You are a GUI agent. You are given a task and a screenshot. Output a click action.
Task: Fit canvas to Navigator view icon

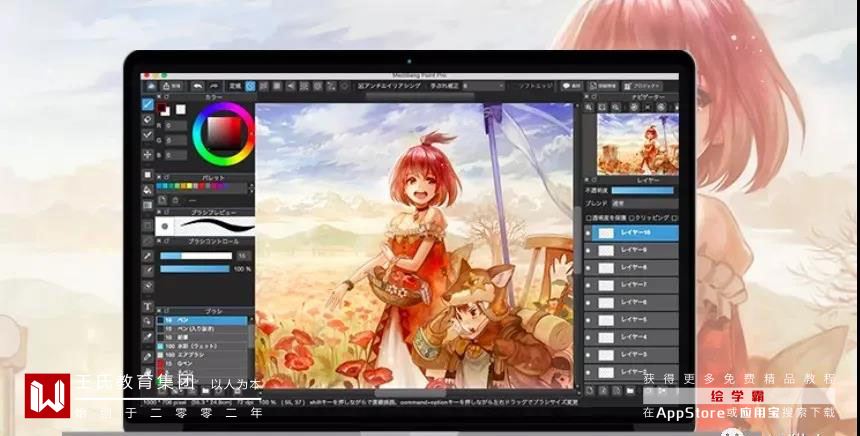click(x=602, y=107)
